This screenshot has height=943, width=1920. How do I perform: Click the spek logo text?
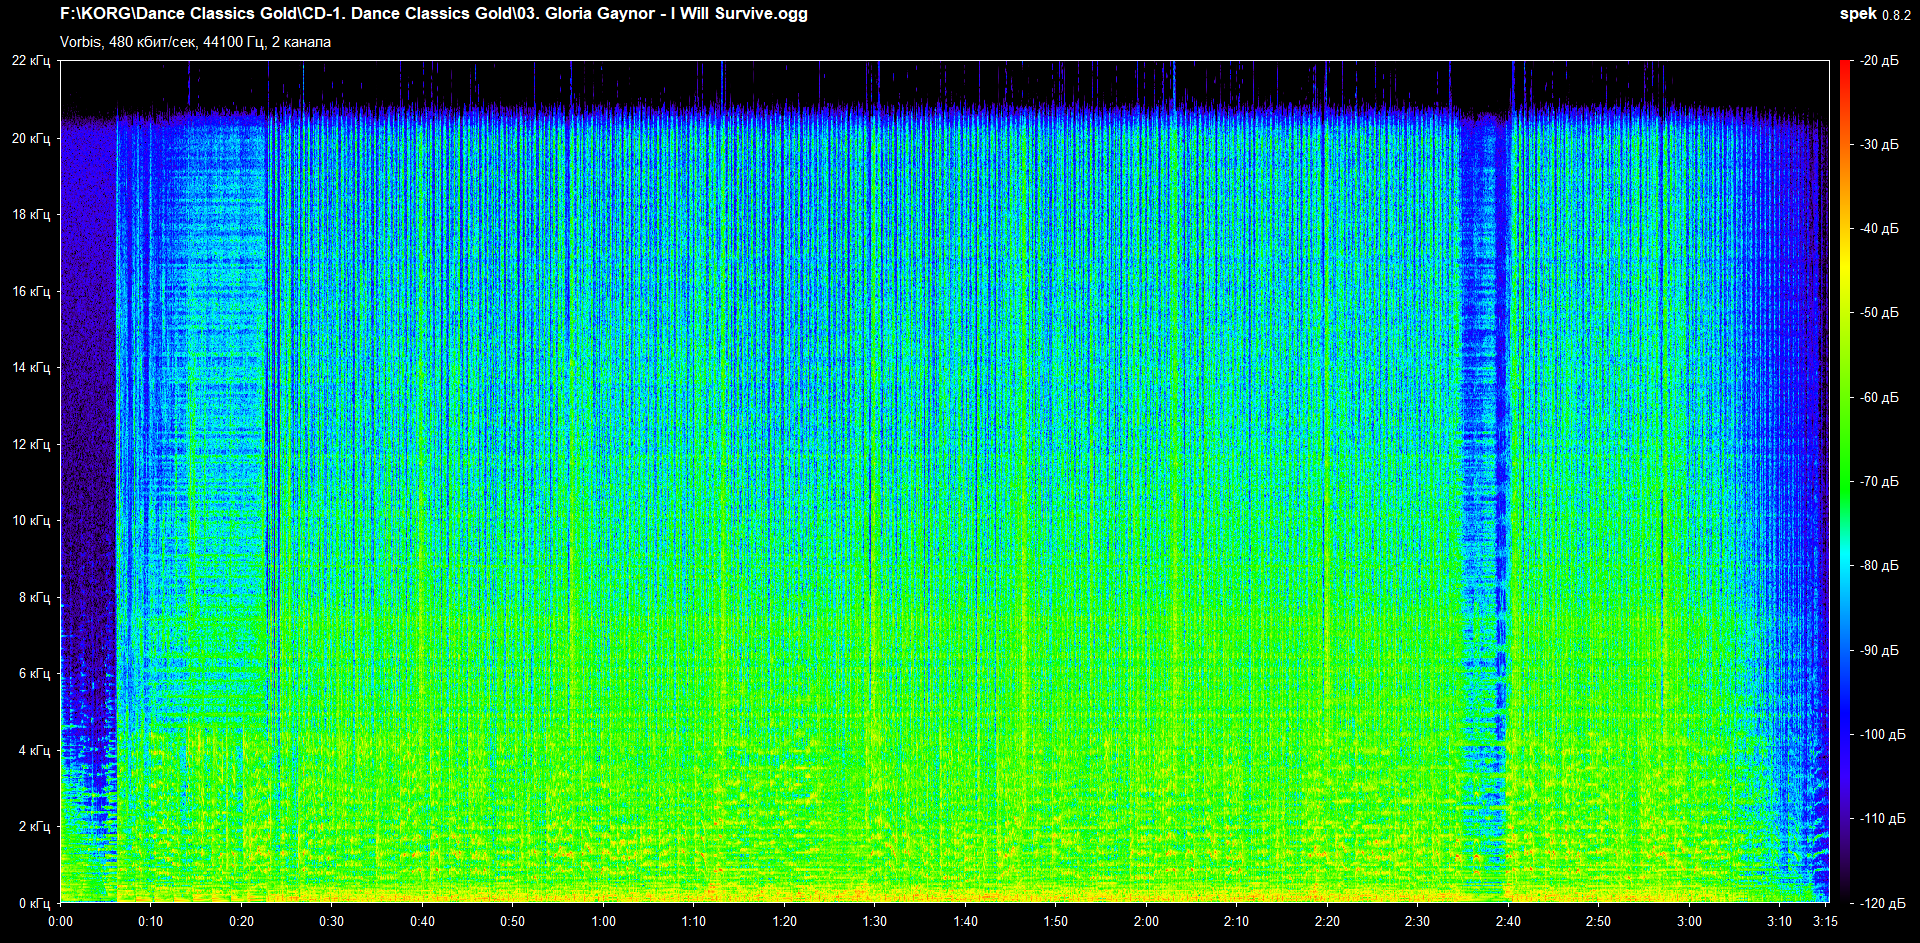point(1857,14)
